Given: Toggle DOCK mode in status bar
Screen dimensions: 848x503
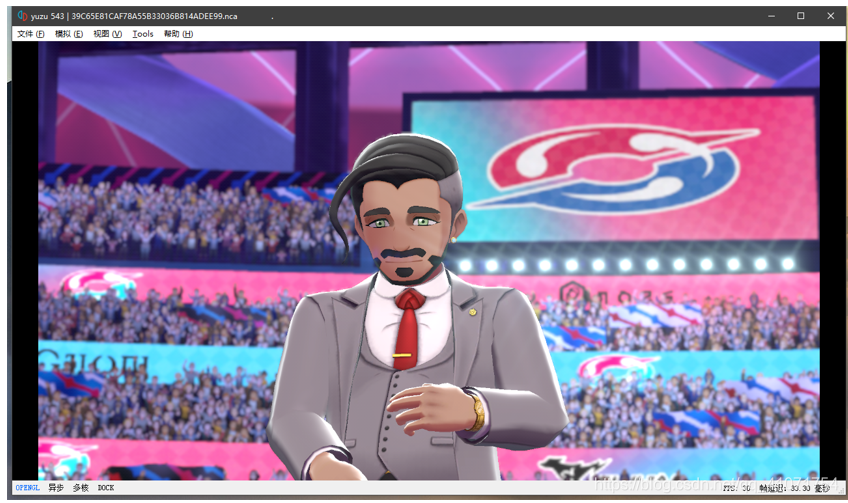Looking at the screenshot, I should pyautogui.click(x=105, y=488).
